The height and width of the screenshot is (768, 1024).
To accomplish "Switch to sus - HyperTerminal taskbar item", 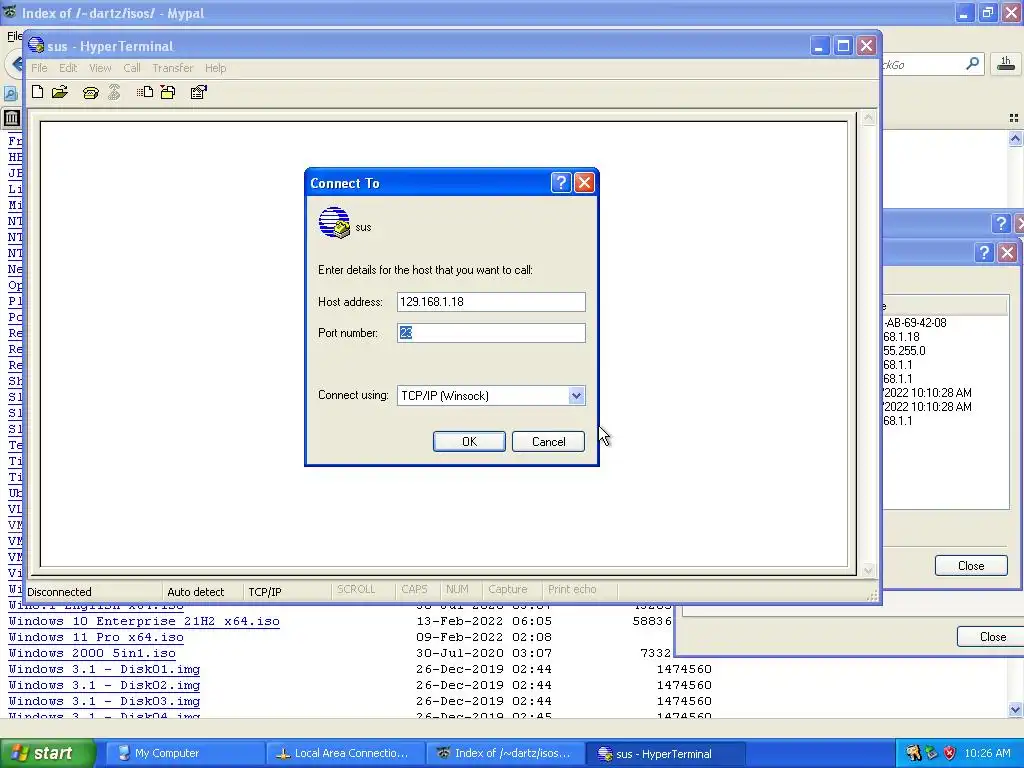I will [x=665, y=753].
